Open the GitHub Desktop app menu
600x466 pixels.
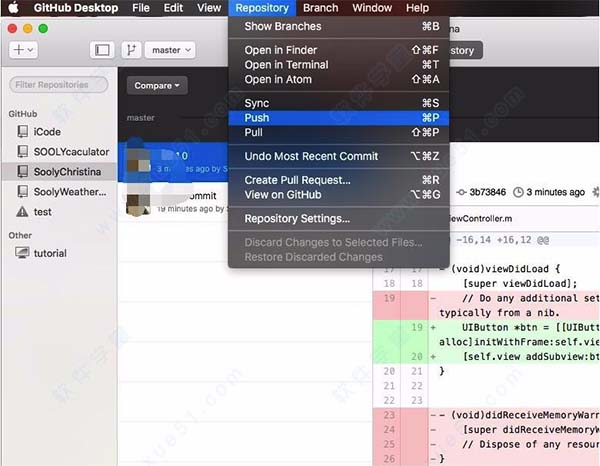click(x=76, y=8)
